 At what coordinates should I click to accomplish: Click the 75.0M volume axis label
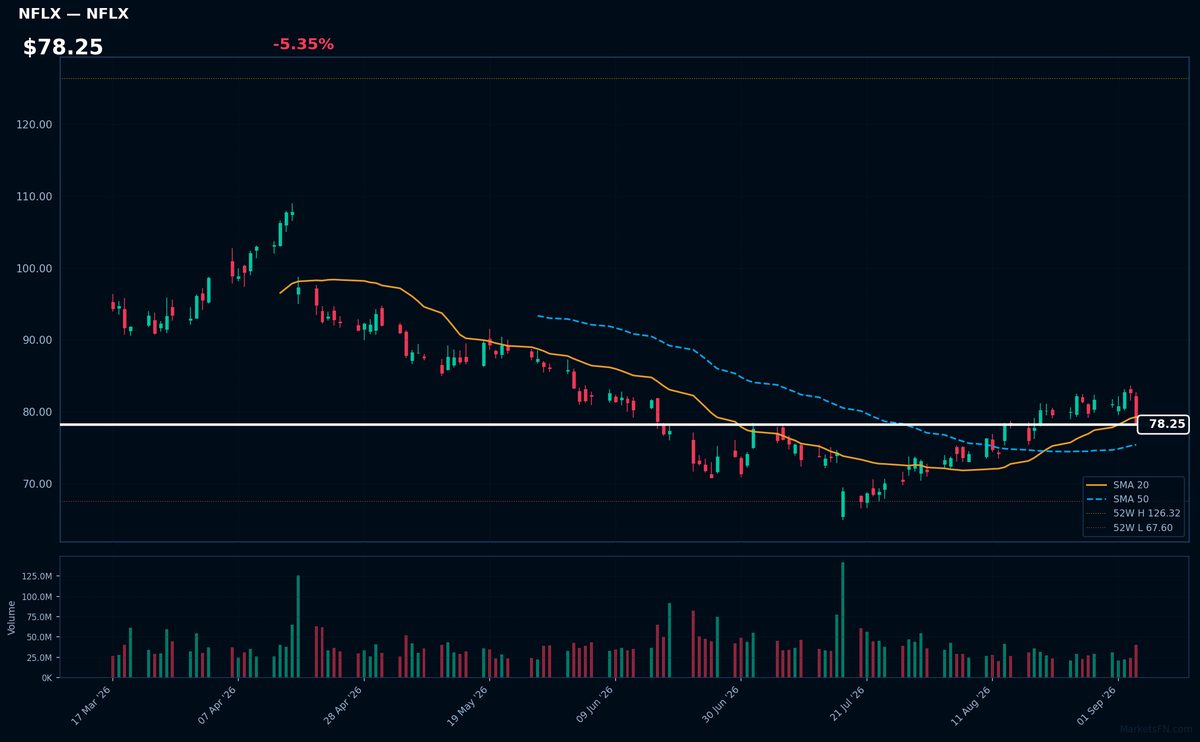[40, 617]
